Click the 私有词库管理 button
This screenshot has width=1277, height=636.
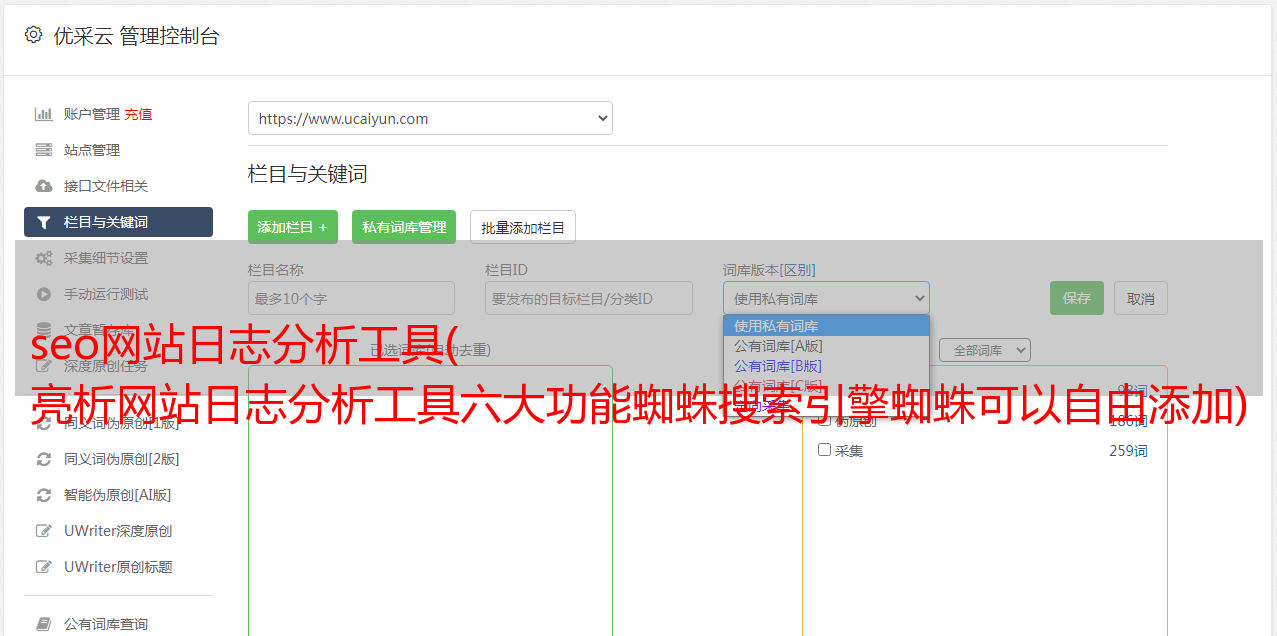point(404,227)
